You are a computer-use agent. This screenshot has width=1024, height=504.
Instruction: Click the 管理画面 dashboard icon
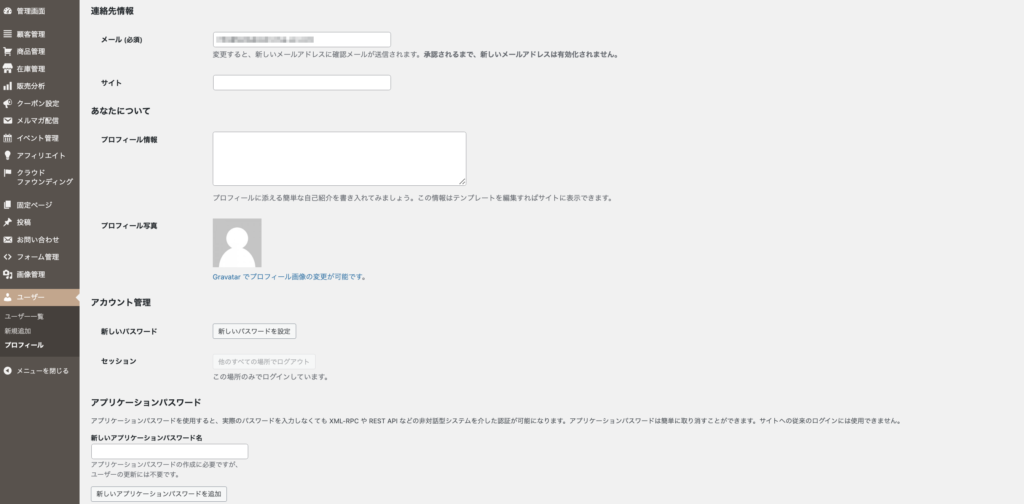coord(8,9)
